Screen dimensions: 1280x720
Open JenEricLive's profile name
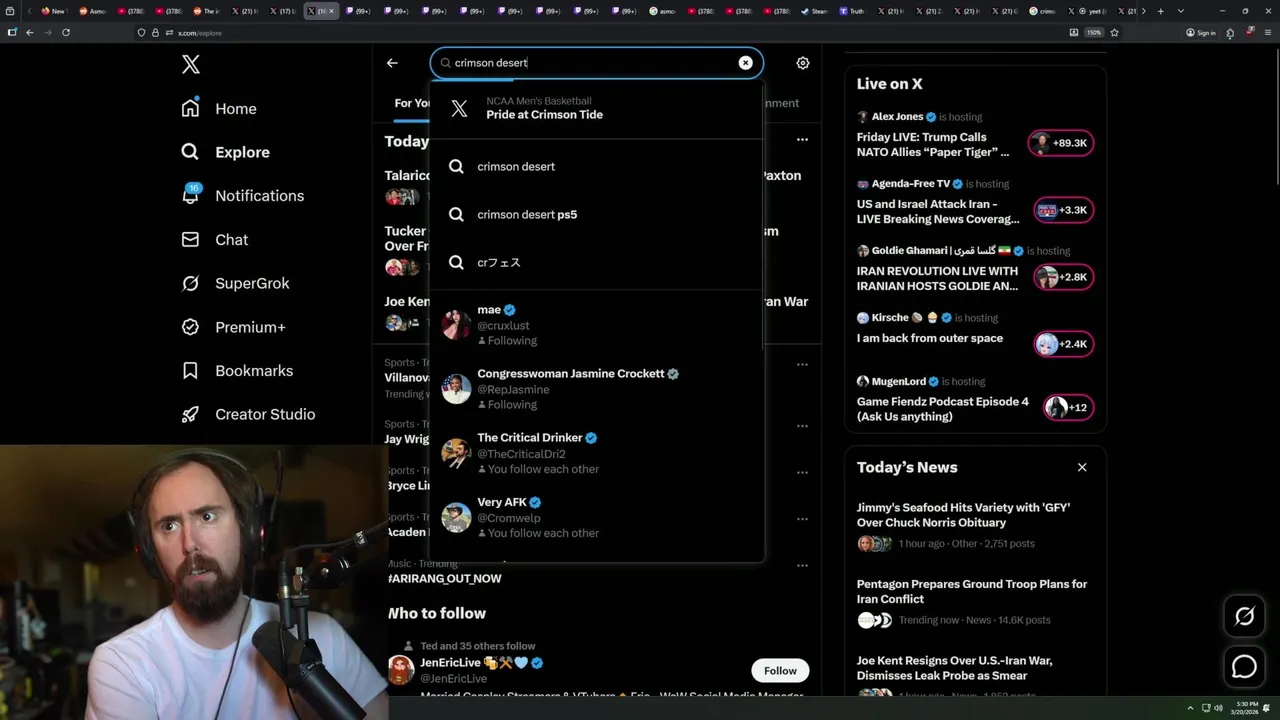point(450,663)
